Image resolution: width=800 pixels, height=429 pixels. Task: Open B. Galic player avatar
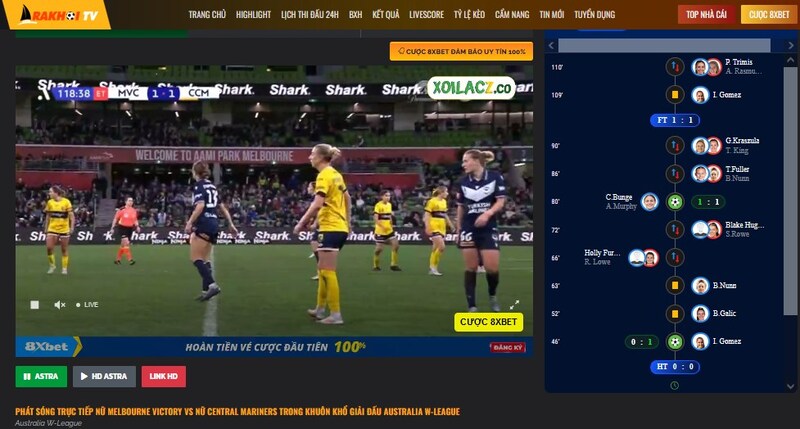[700, 313]
